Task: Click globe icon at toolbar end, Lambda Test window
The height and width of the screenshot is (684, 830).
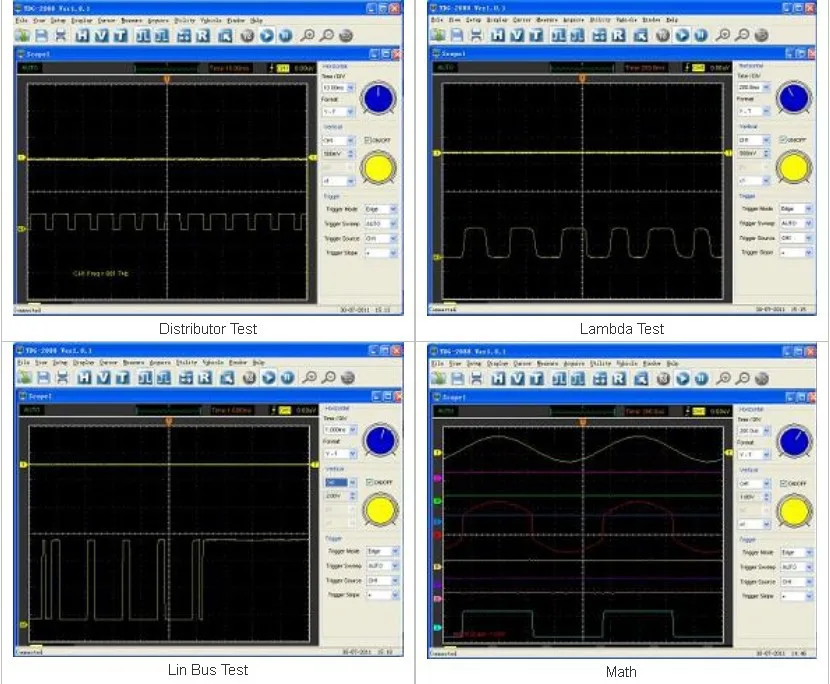Action: tap(761, 35)
